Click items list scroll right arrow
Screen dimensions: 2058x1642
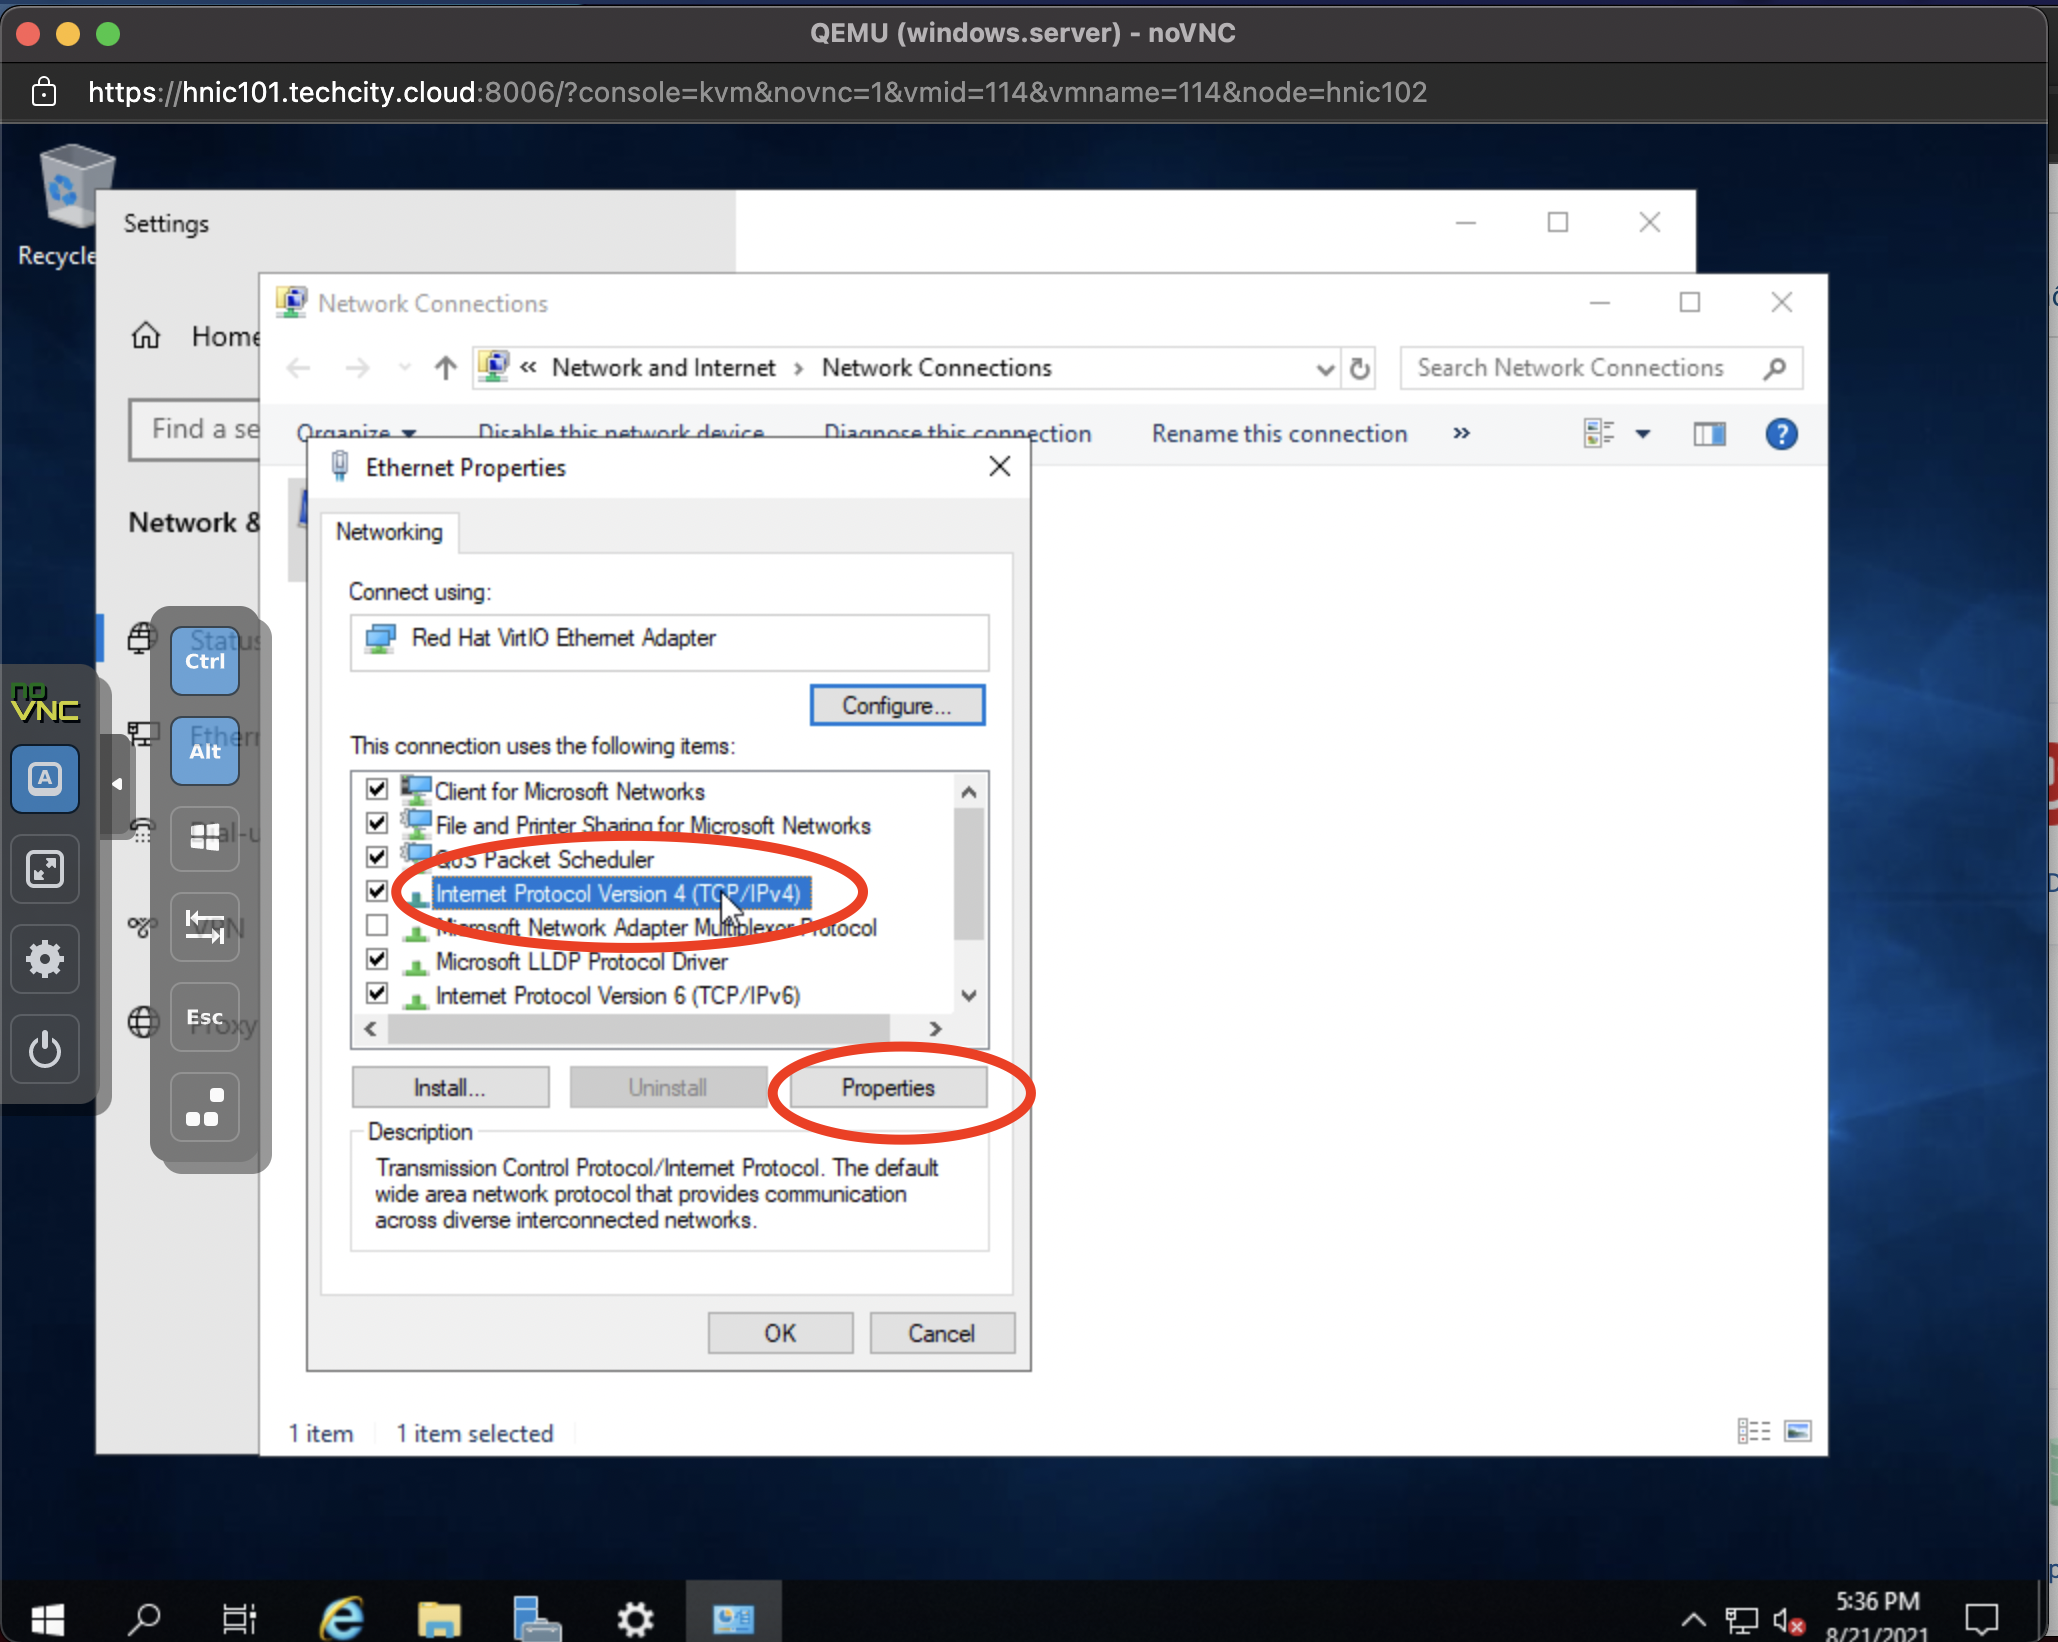tap(935, 1028)
